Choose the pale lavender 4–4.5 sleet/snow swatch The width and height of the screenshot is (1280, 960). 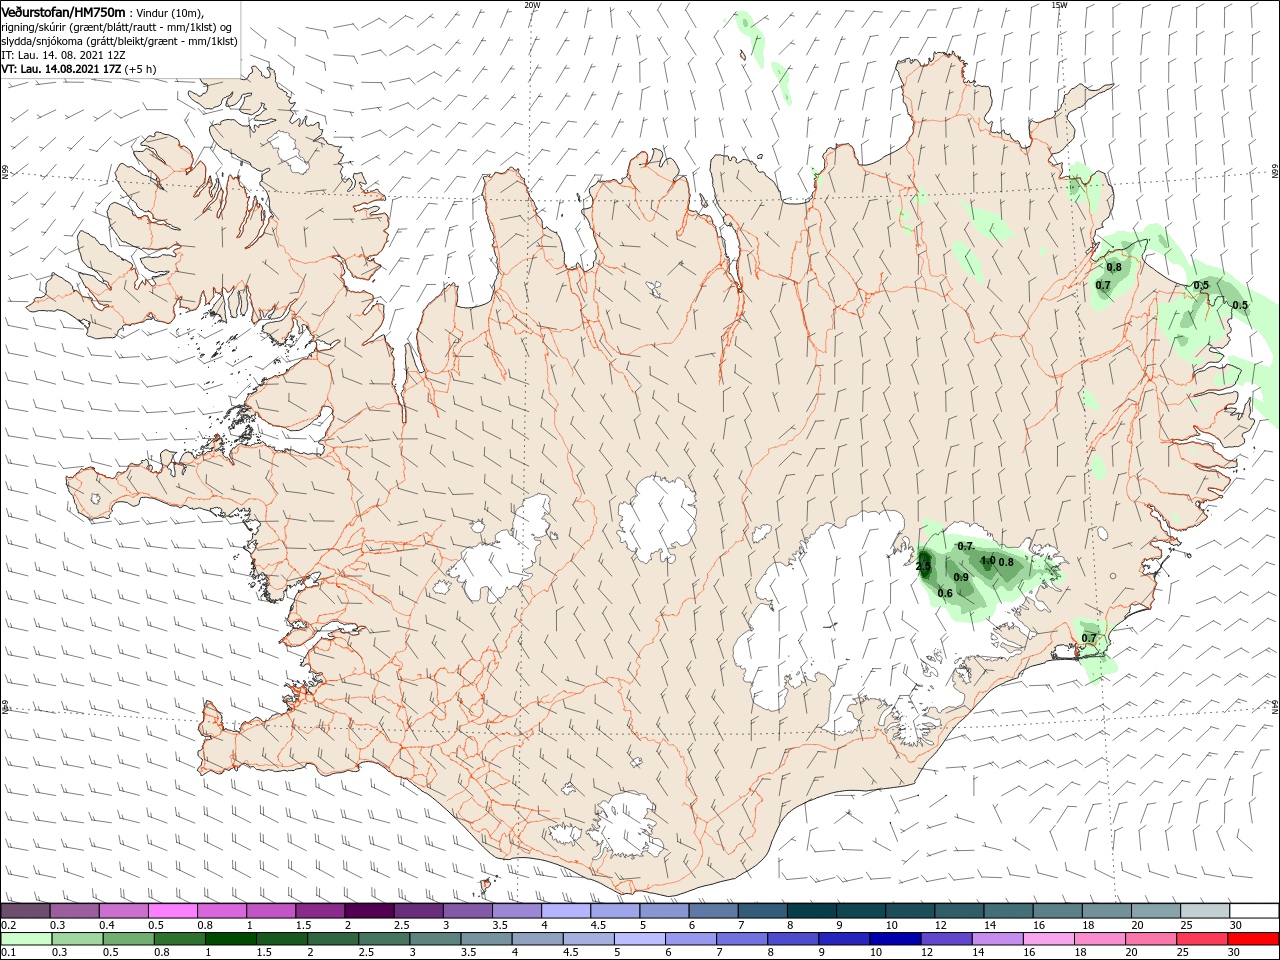(x=565, y=911)
